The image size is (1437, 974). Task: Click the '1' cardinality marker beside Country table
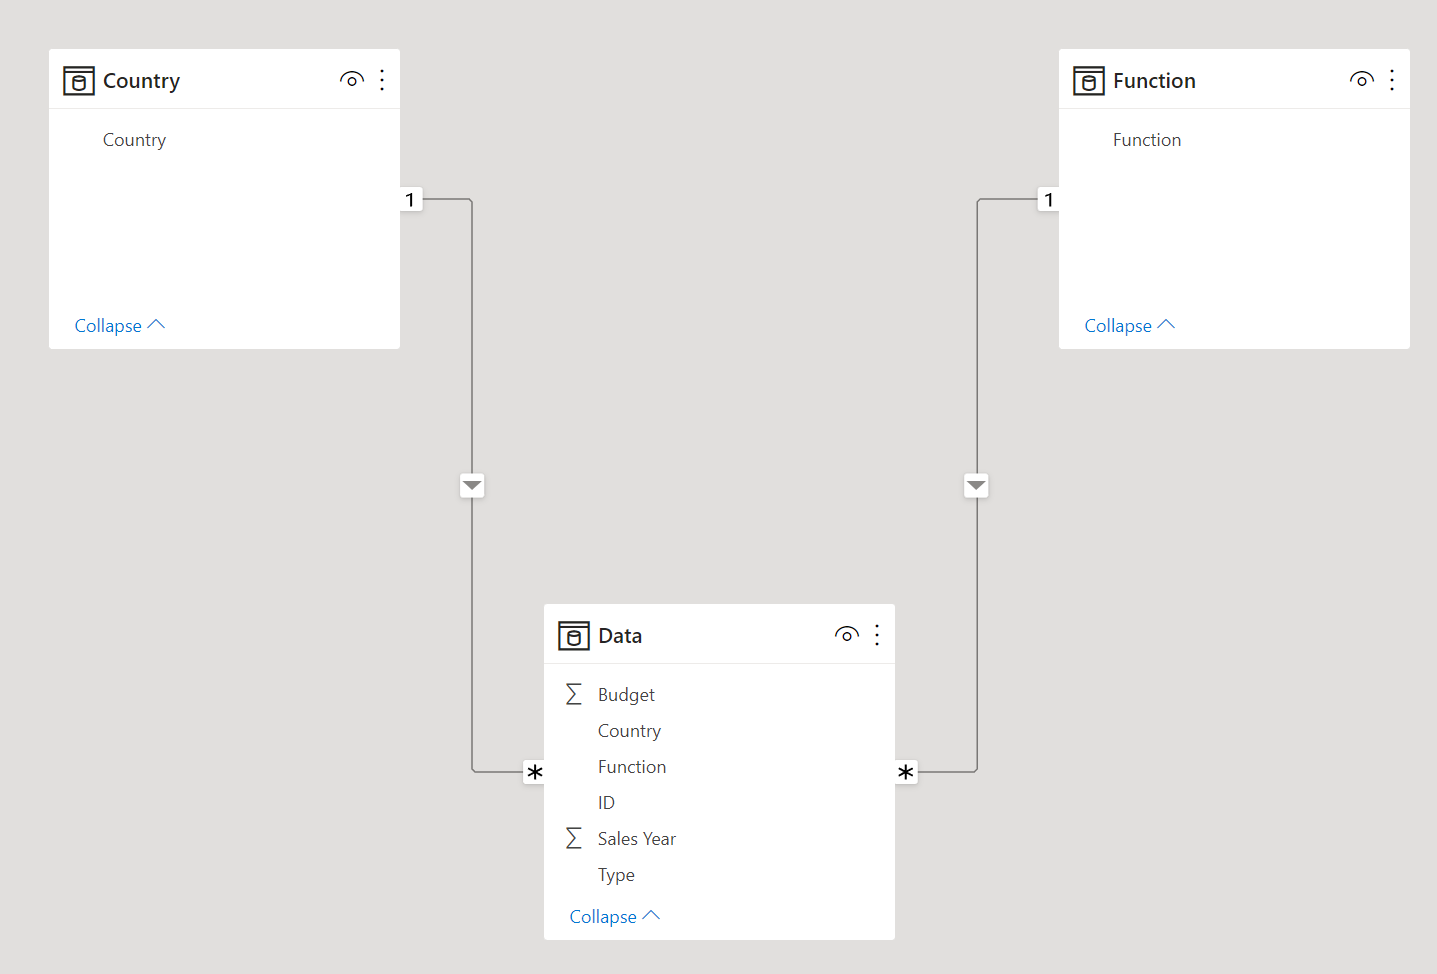(x=411, y=200)
